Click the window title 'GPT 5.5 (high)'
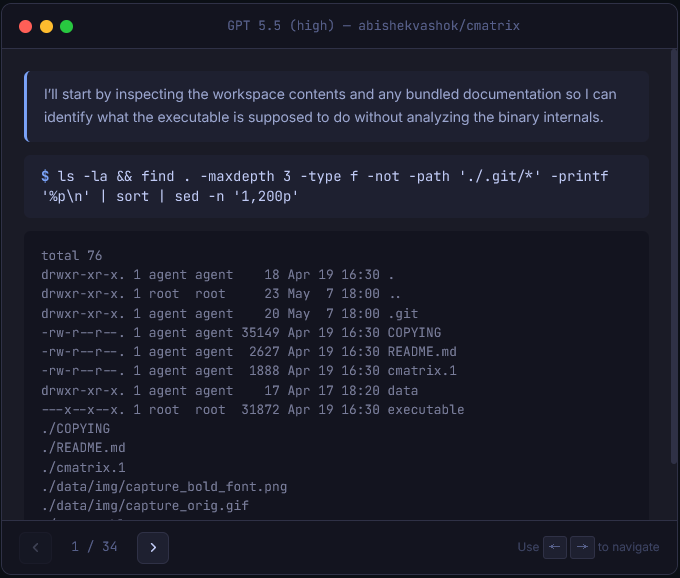The height and width of the screenshot is (578, 680). pos(281,26)
